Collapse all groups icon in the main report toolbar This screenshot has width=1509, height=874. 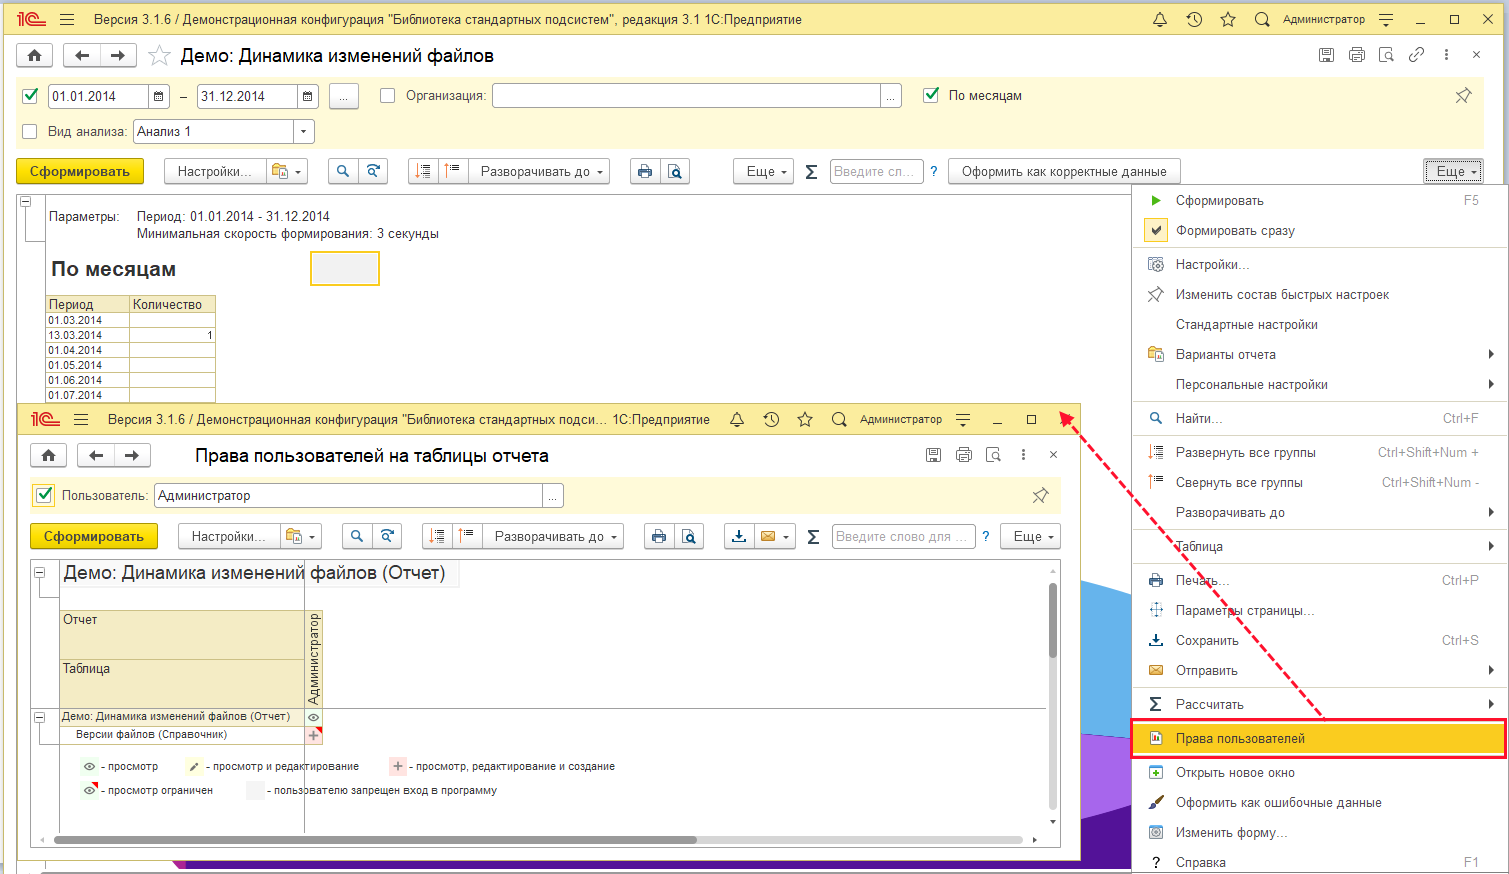[x=453, y=171]
